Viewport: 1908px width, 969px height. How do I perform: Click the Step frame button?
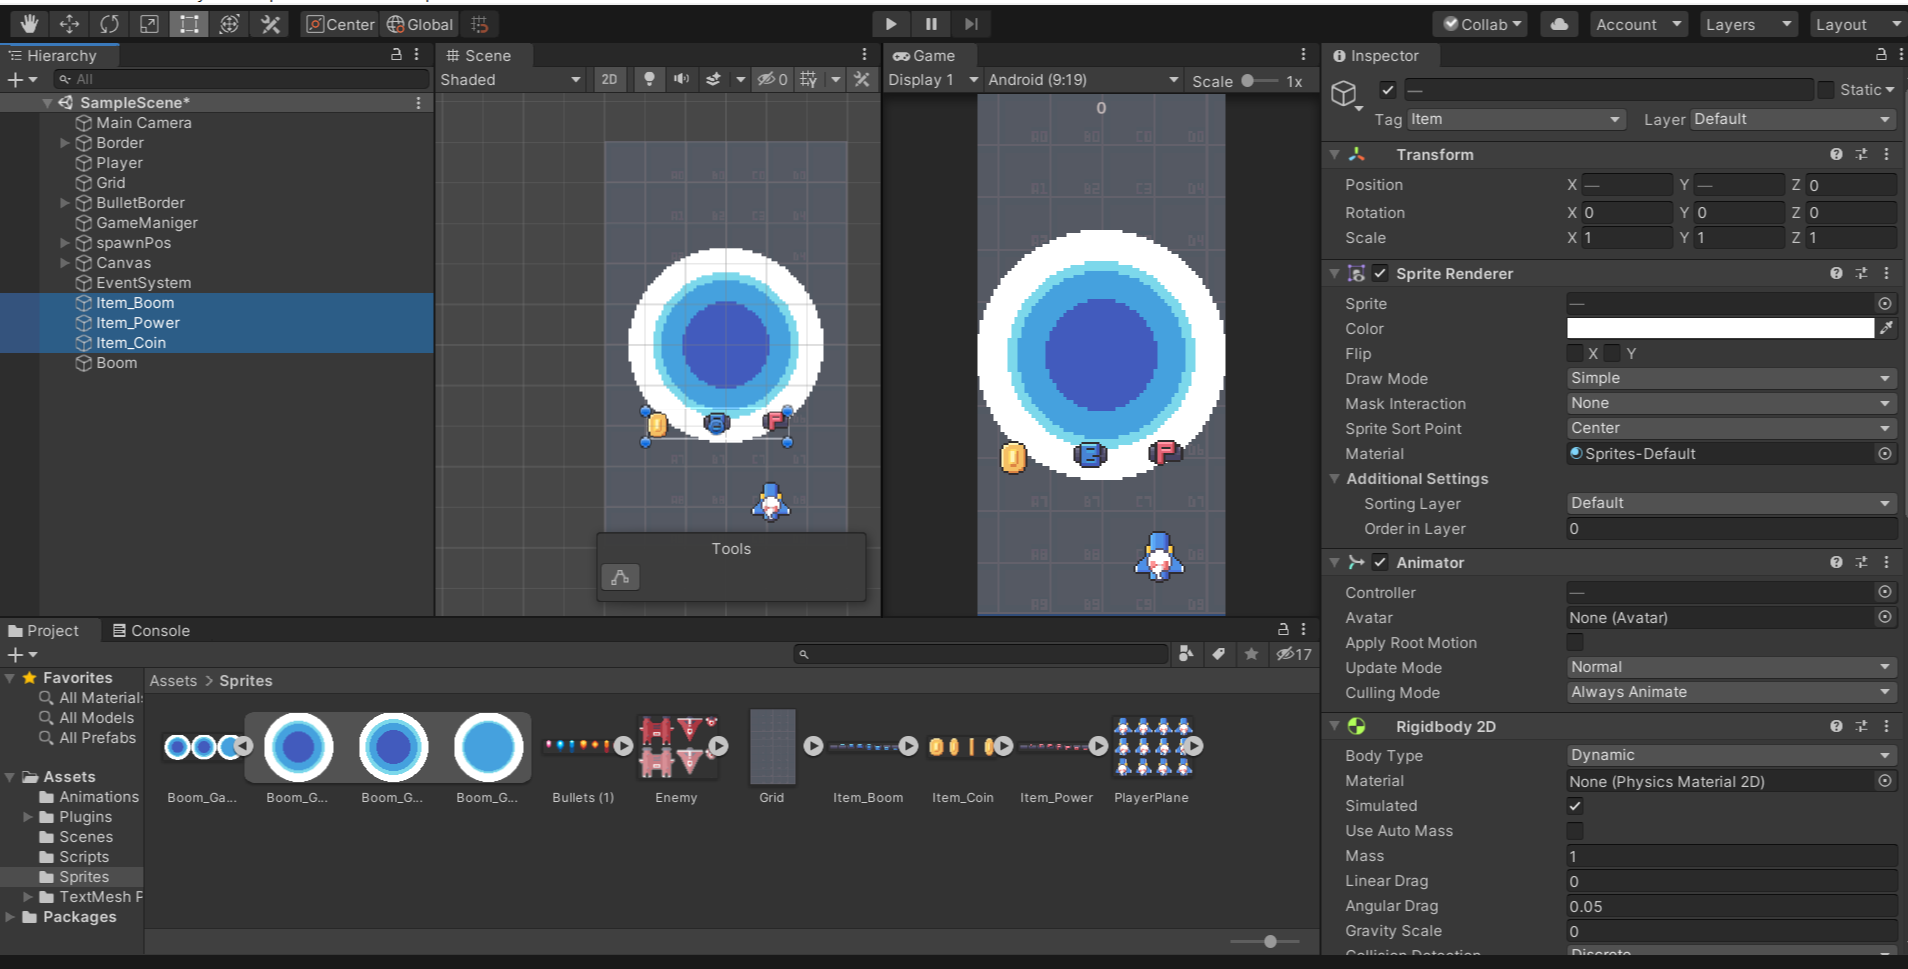[971, 24]
